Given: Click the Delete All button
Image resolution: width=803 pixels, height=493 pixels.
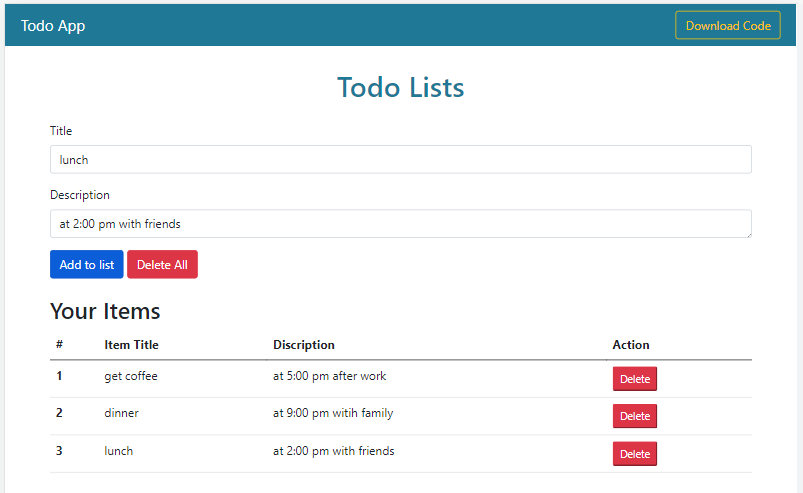Looking at the screenshot, I should 162,265.
